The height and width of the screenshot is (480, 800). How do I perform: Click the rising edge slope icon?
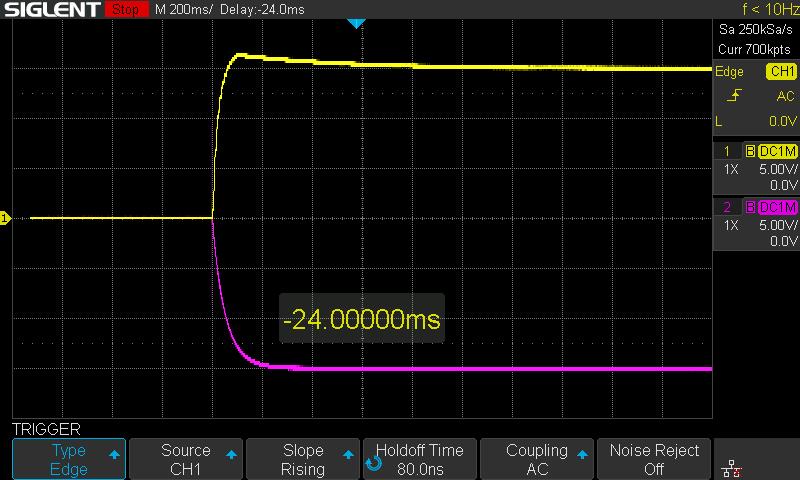click(x=734, y=95)
